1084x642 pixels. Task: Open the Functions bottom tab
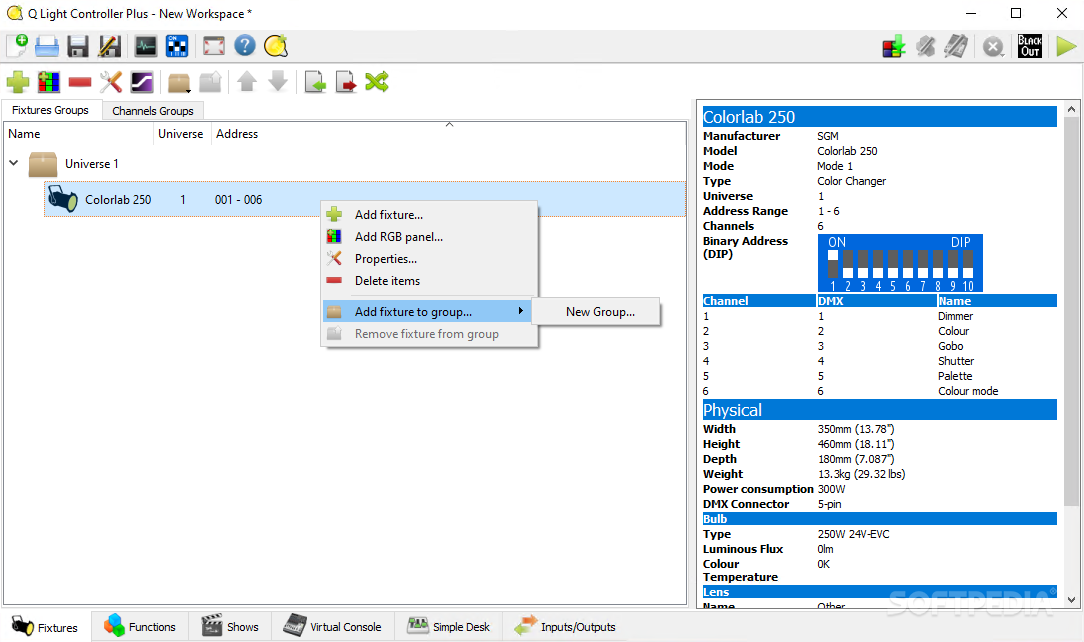click(x=140, y=627)
